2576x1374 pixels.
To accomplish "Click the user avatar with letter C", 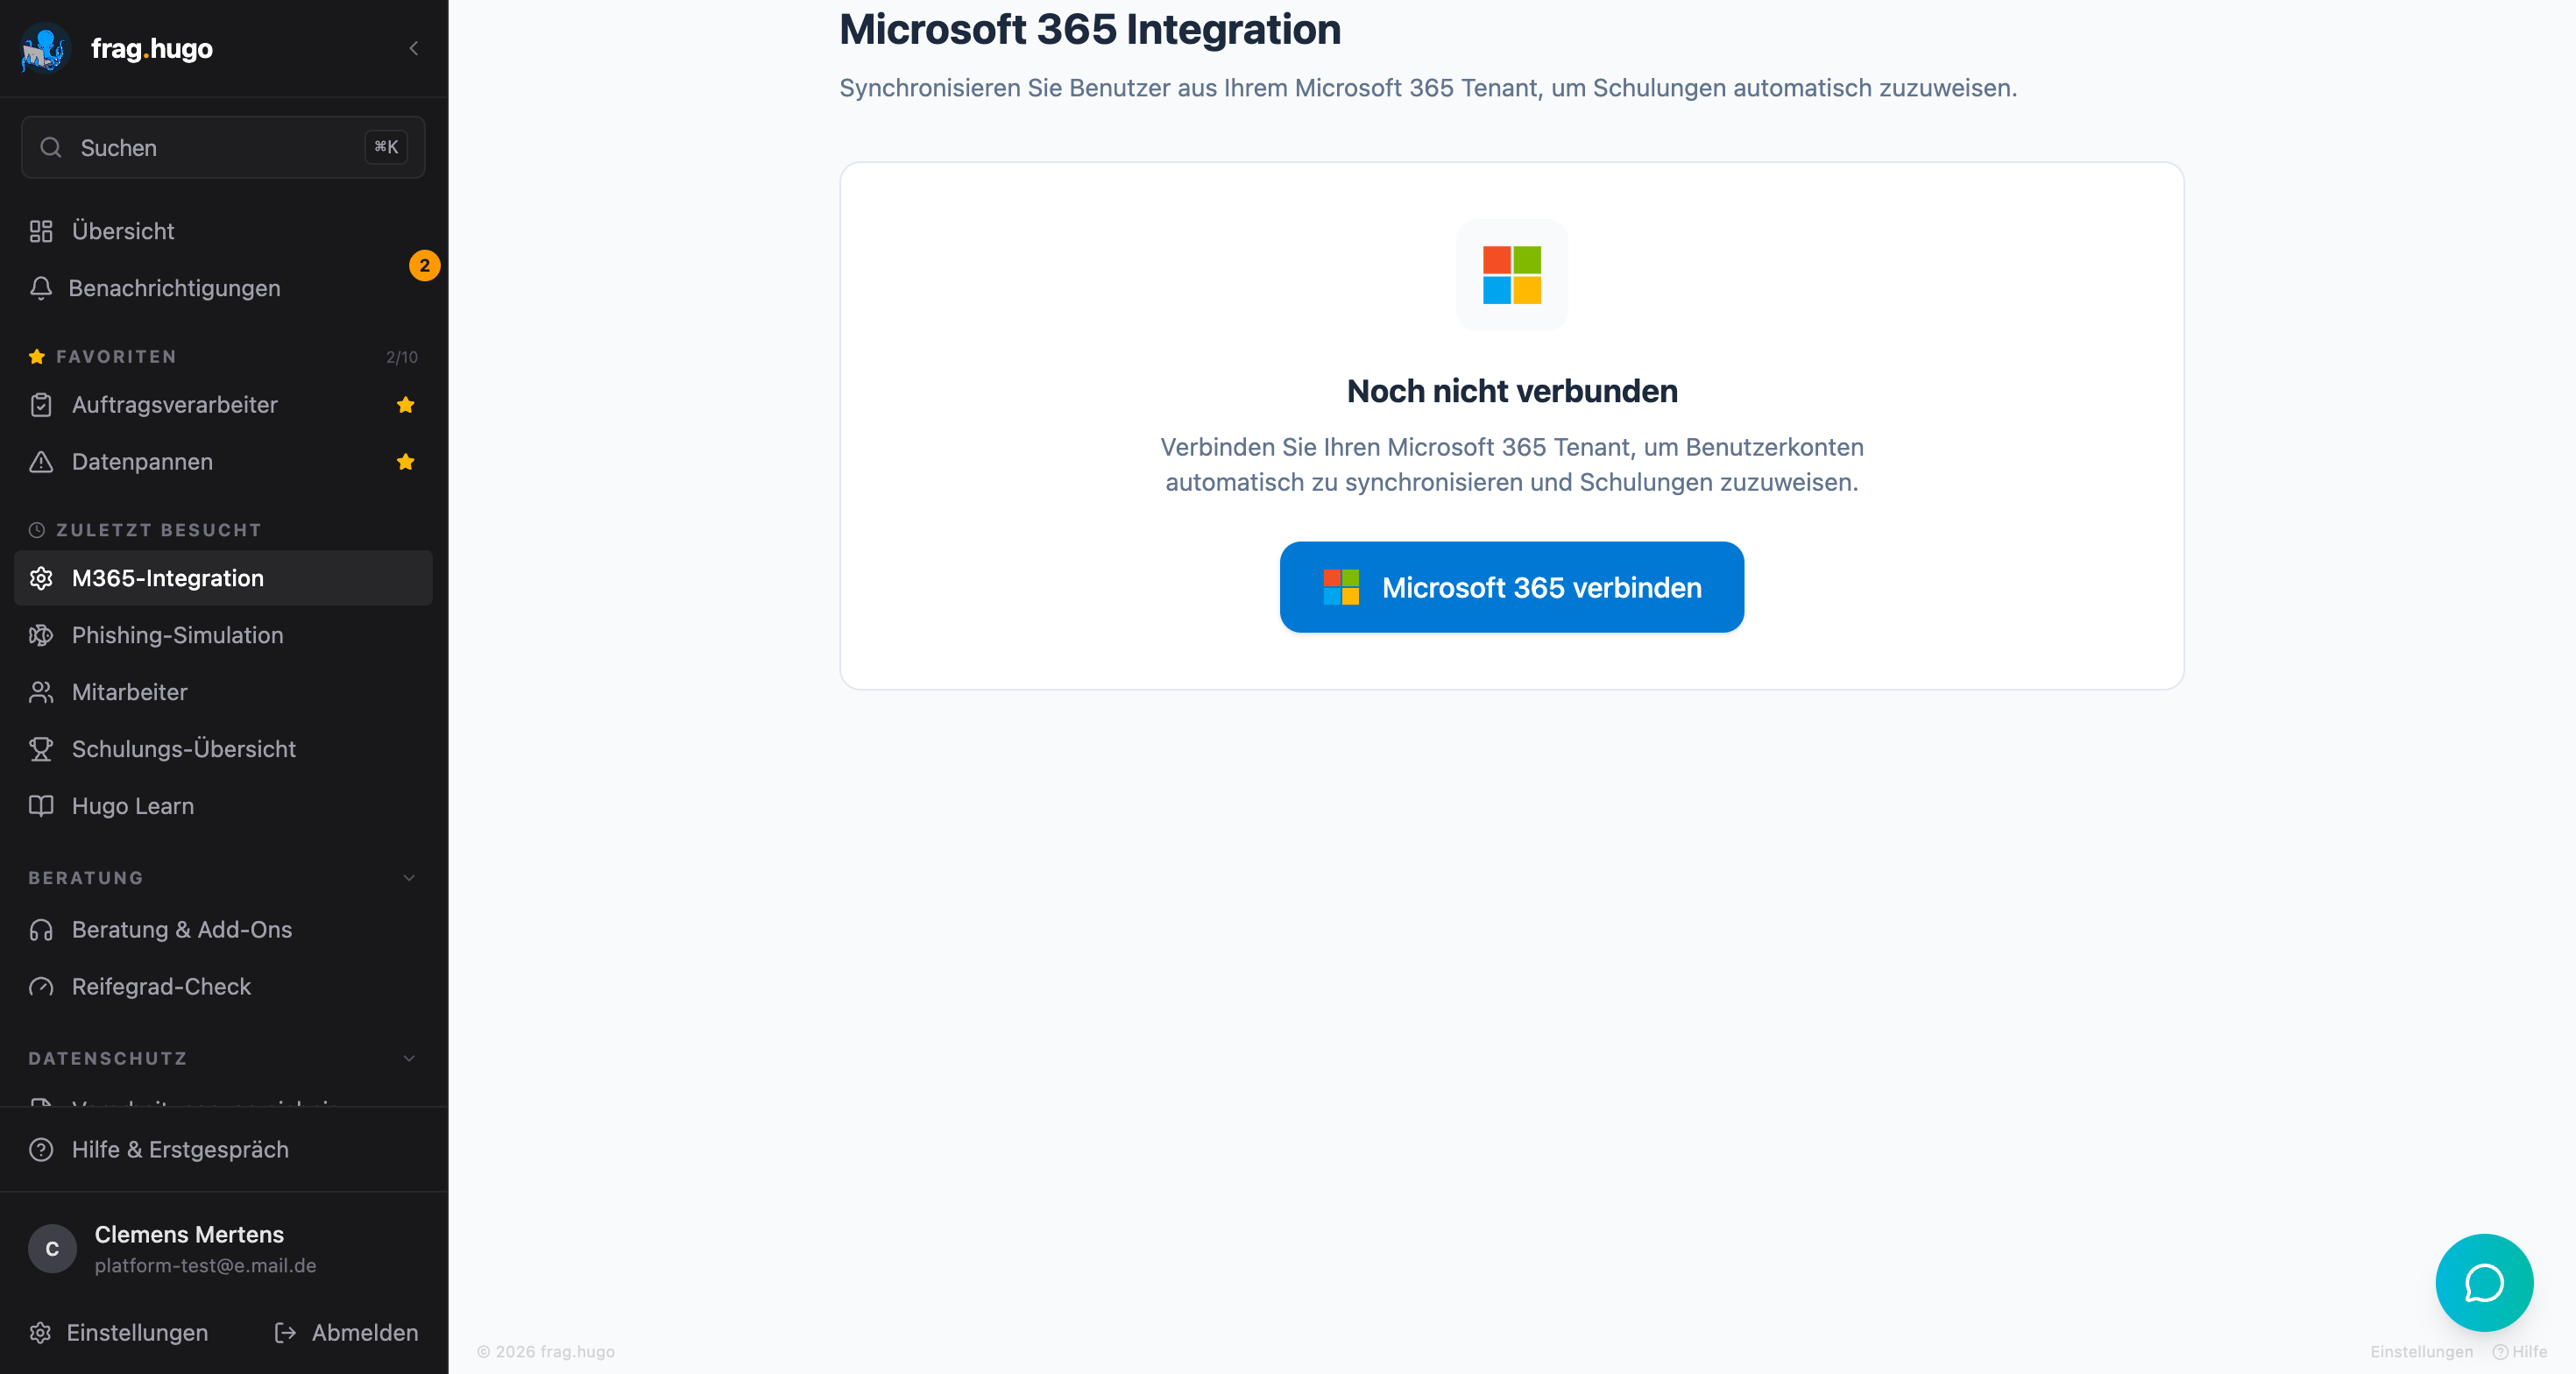I will 52,1249.
